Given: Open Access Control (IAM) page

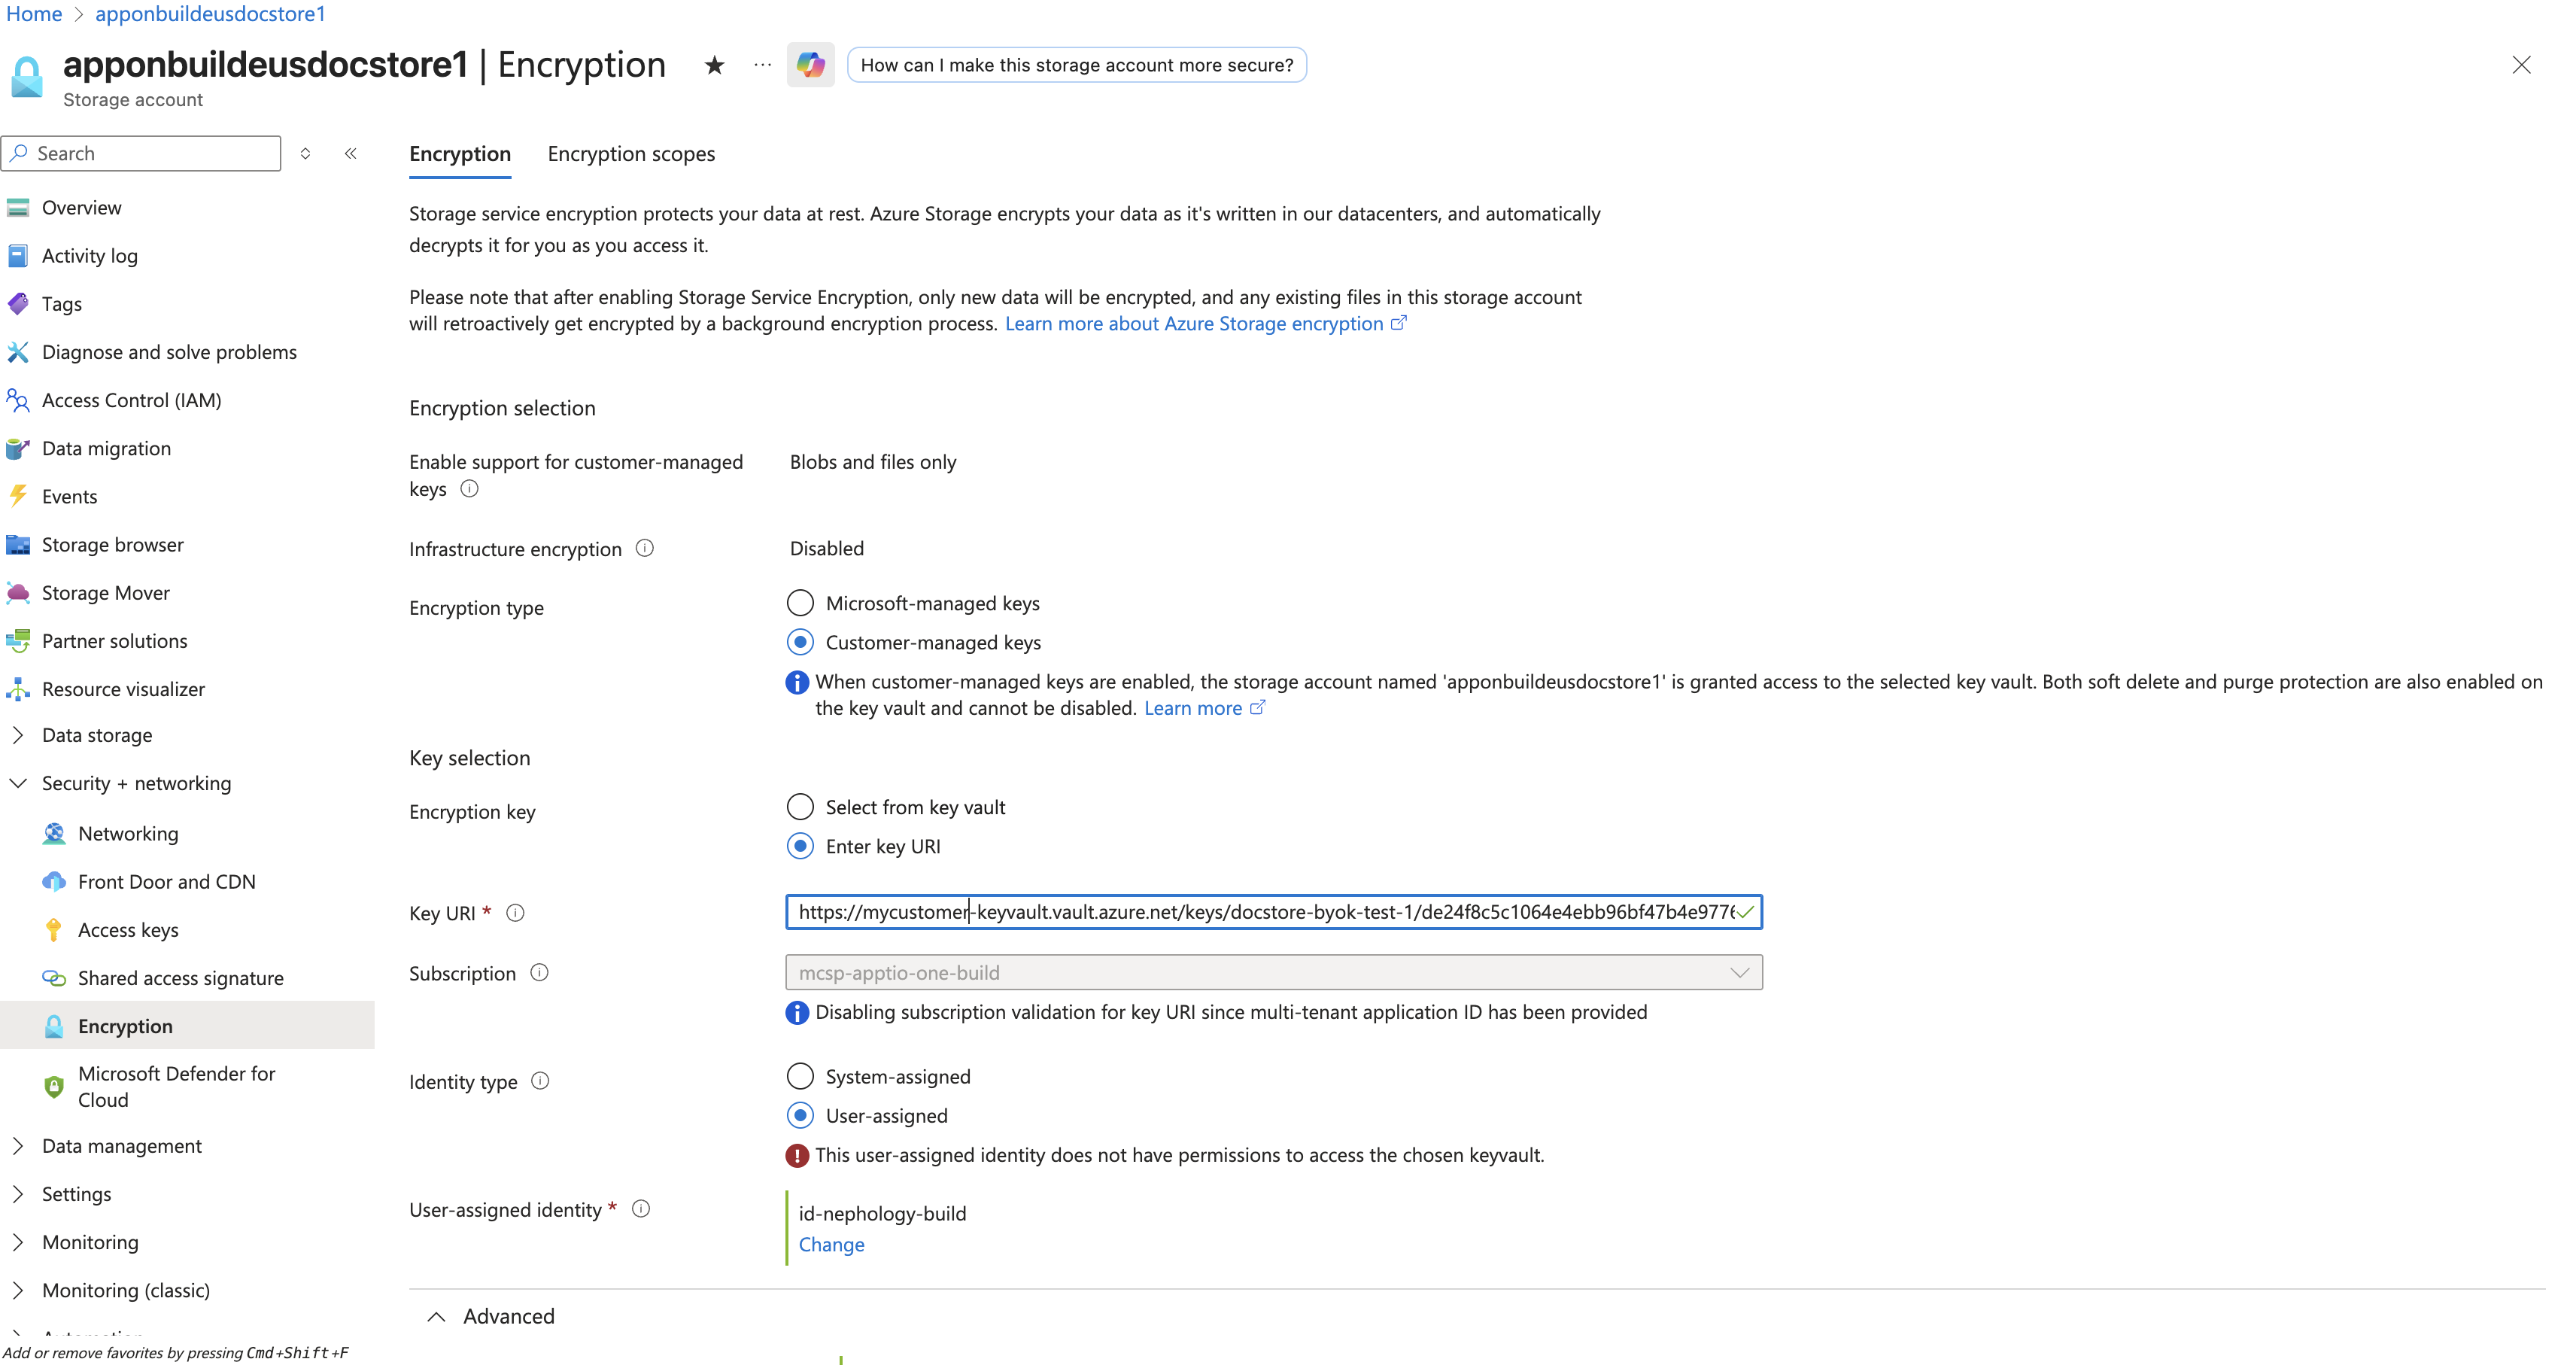Looking at the screenshot, I should pos(131,400).
